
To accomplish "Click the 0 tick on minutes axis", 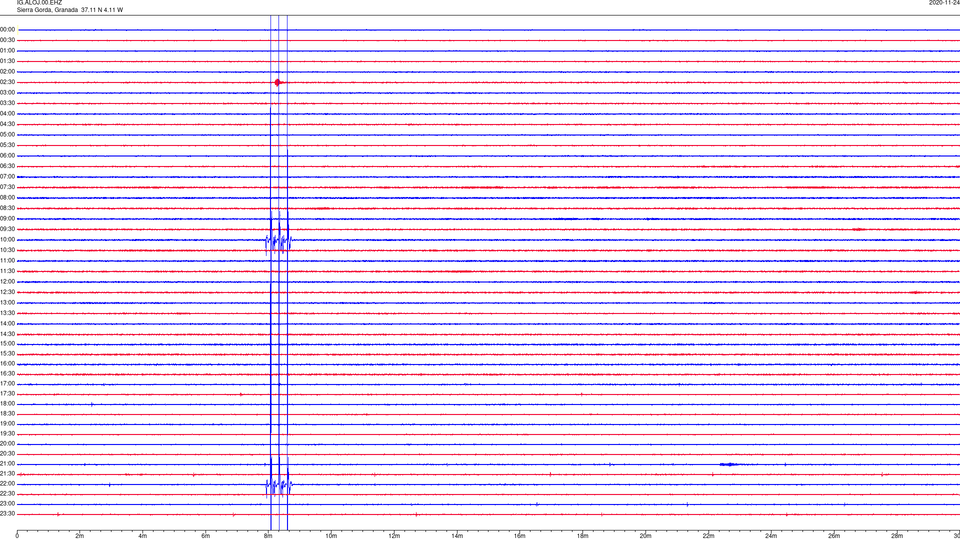I will click(x=17, y=536).
